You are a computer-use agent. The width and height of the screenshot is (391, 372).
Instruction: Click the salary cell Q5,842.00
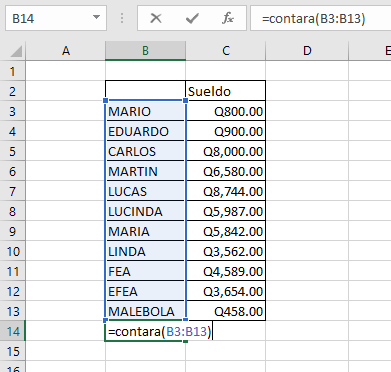(226, 231)
